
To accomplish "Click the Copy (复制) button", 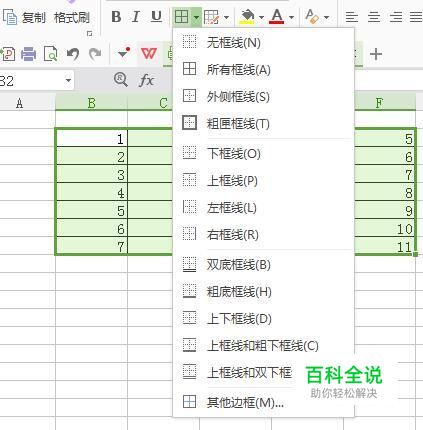I will [x=24, y=17].
